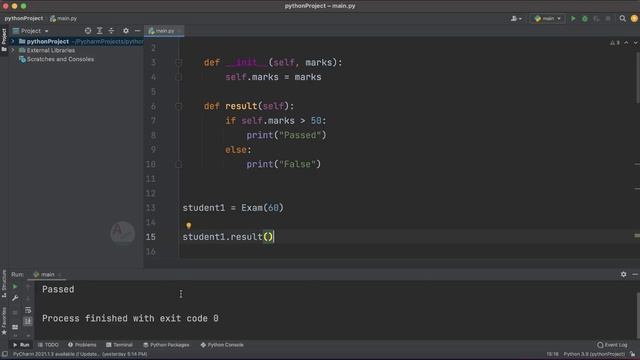640x360 pixels.
Task: Open Run panel gear settings
Action: [623, 274]
